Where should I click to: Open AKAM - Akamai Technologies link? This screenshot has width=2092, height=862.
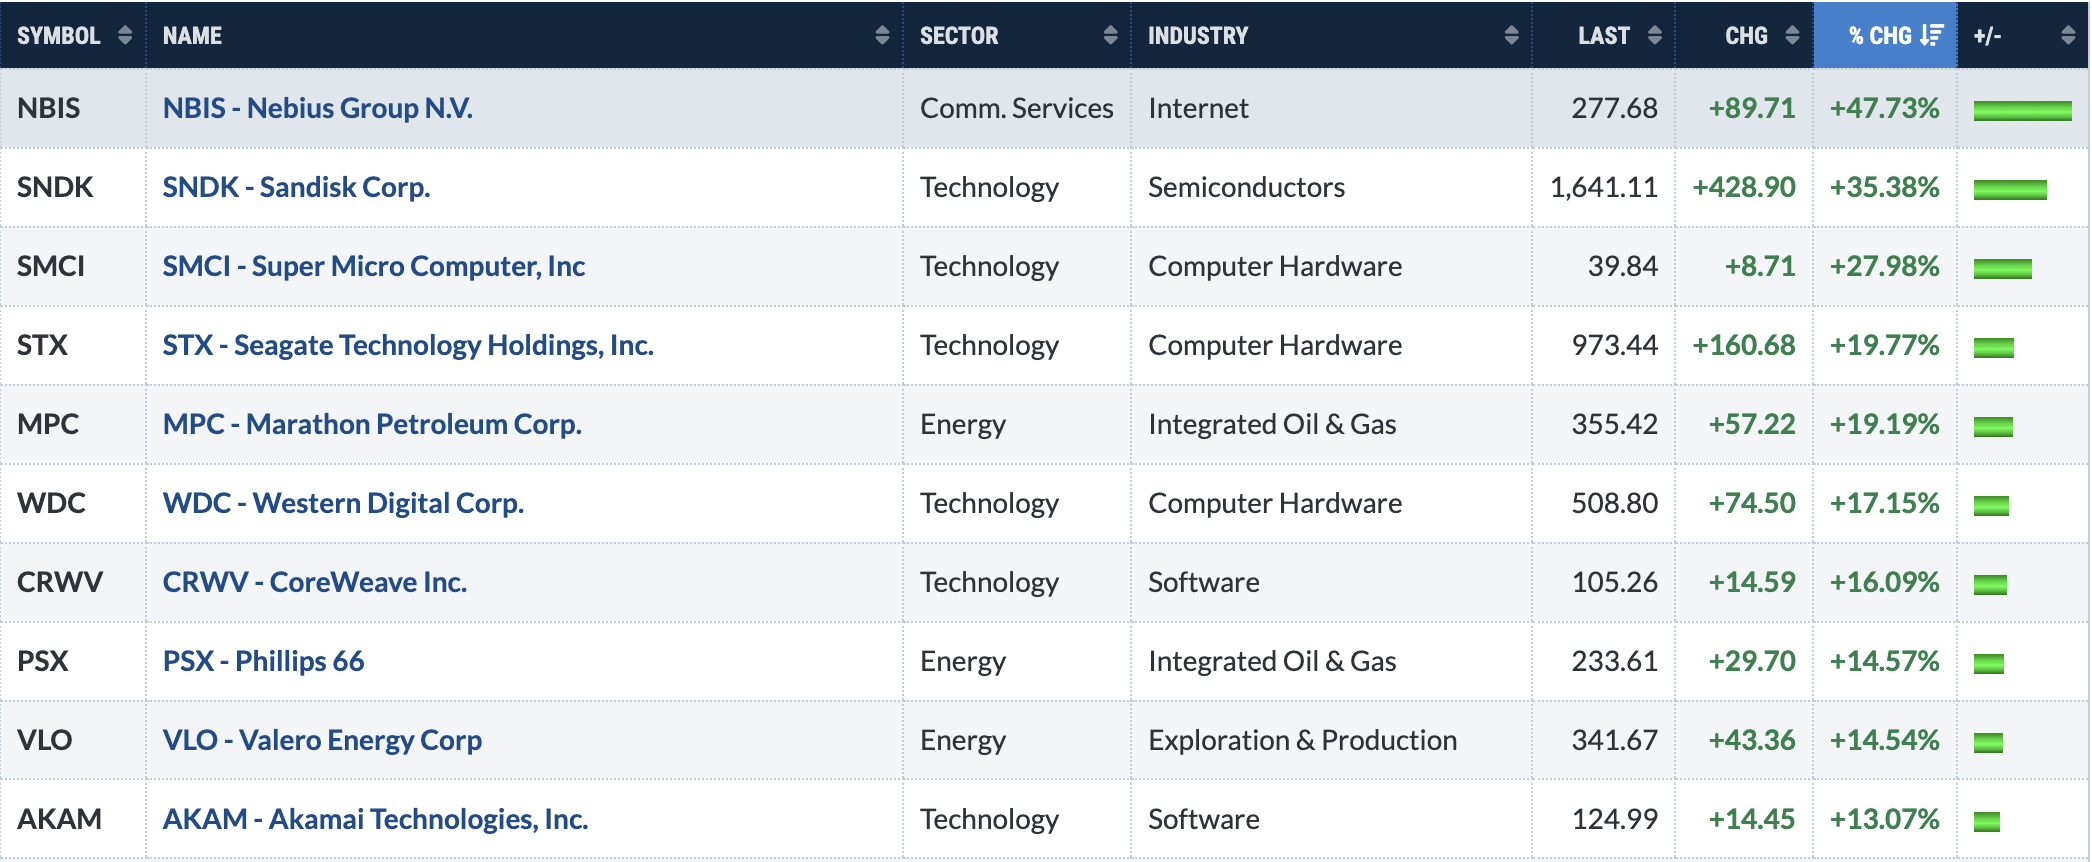[x=375, y=819]
